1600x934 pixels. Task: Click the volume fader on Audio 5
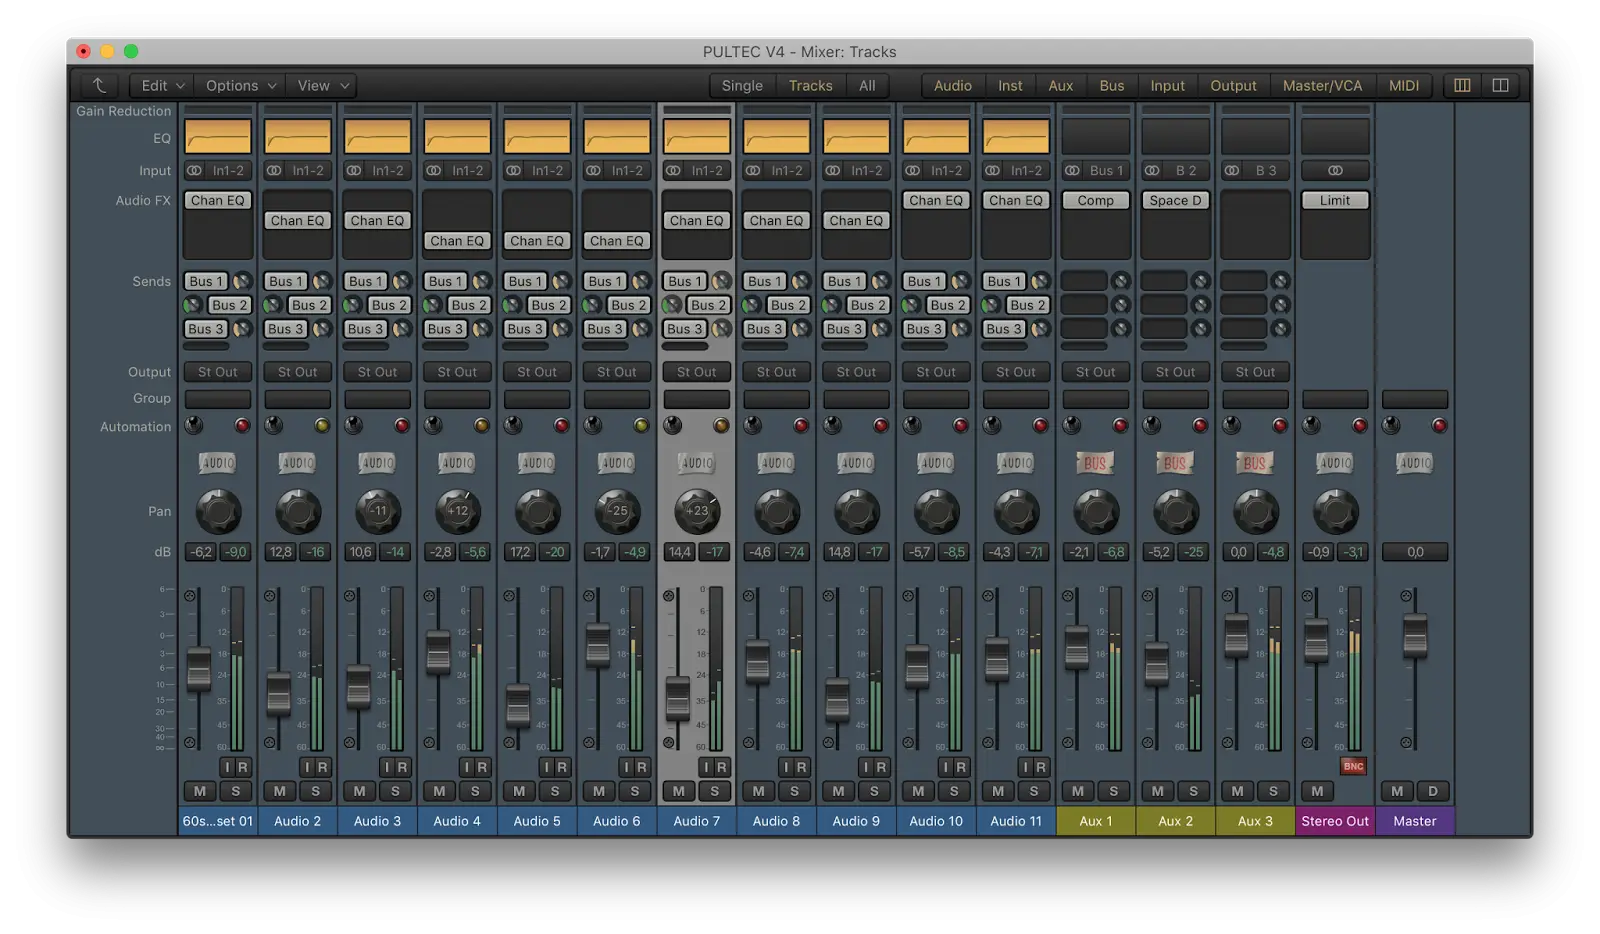pos(518,705)
